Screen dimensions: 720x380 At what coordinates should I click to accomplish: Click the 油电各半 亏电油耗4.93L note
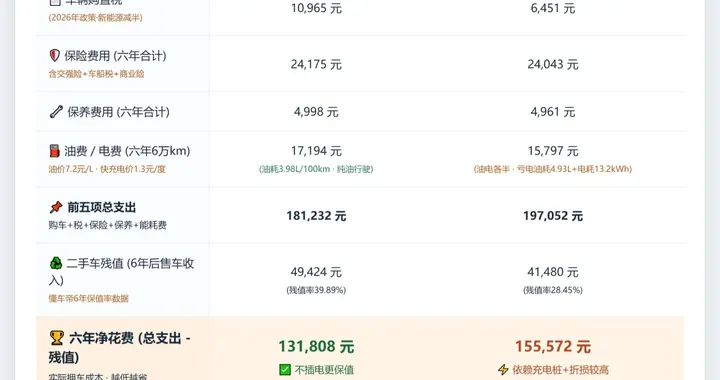click(x=553, y=169)
